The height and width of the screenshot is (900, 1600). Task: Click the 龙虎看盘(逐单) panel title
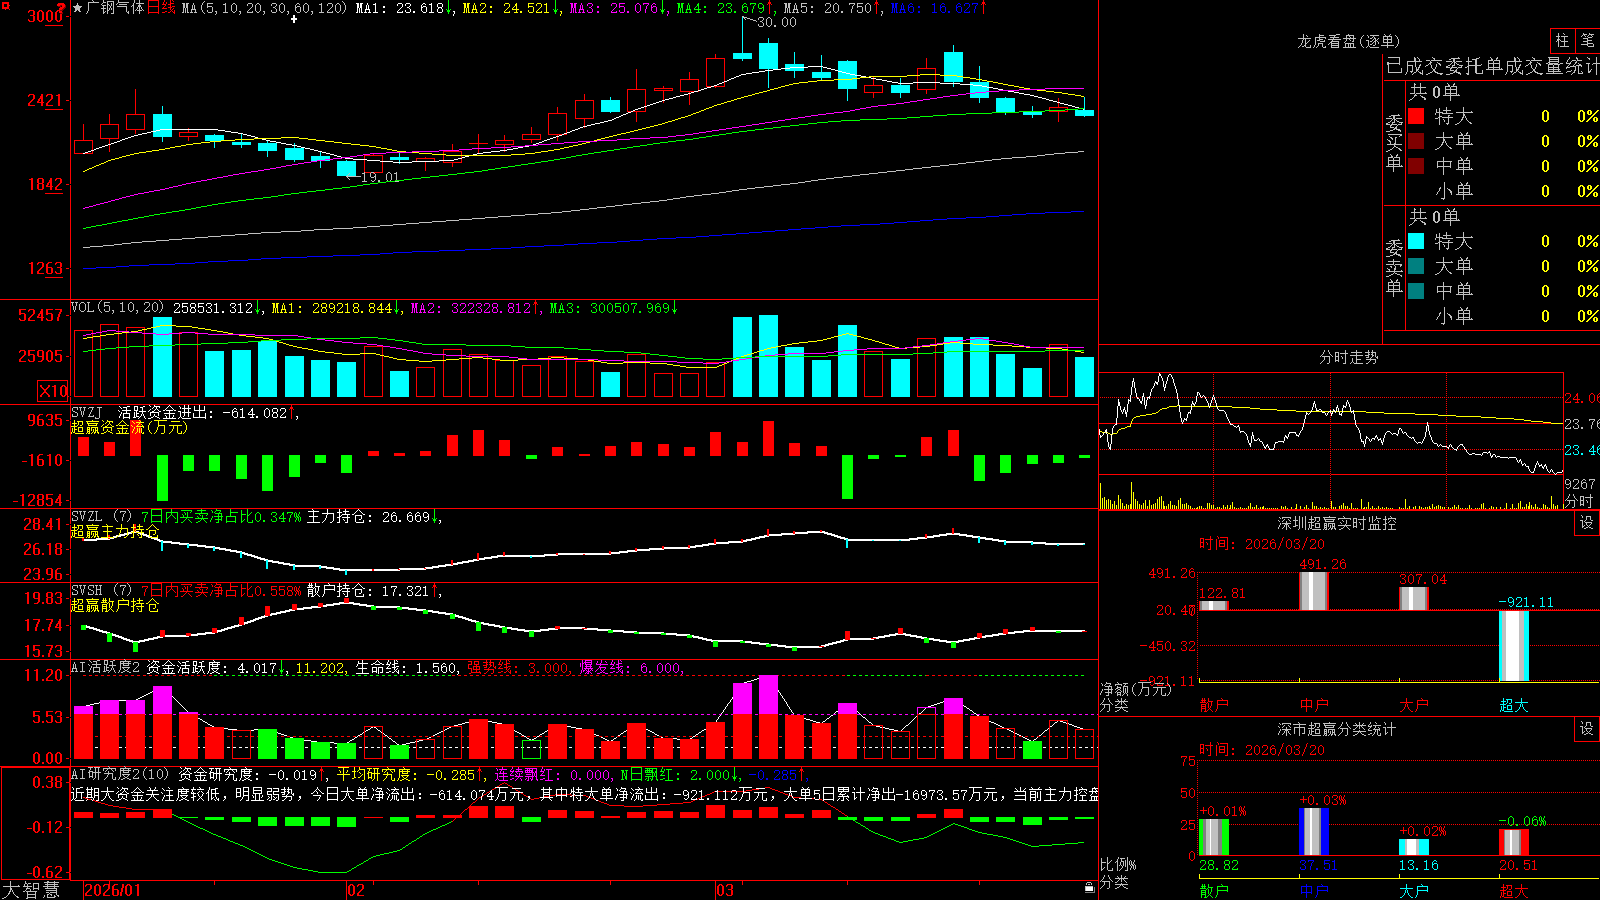pyautogui.click(x=1348, y=41)
